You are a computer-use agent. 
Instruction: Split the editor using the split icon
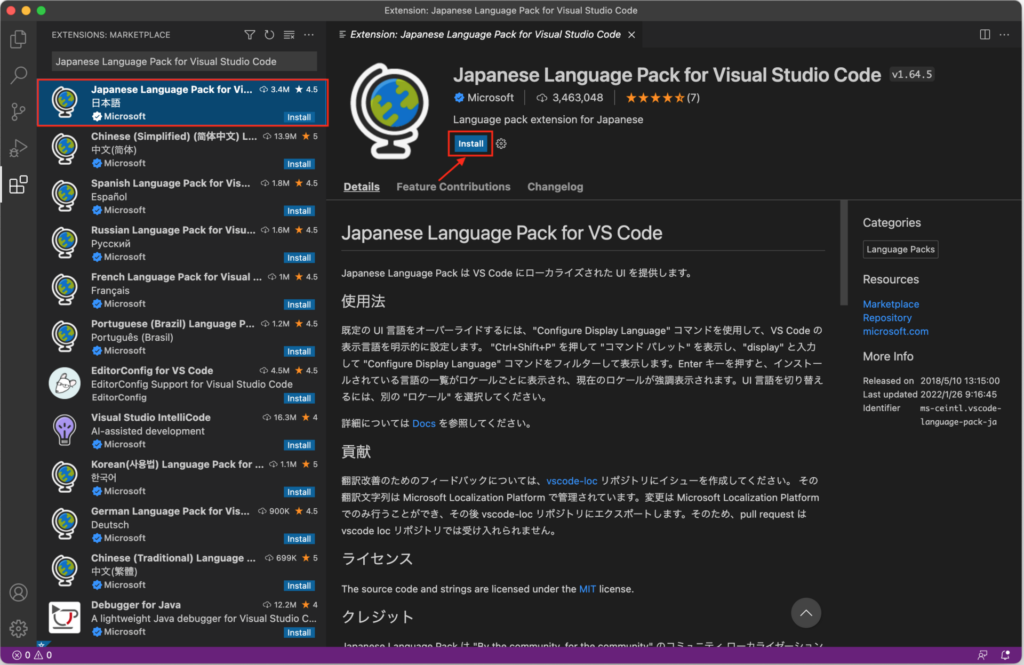coord(983,33)
